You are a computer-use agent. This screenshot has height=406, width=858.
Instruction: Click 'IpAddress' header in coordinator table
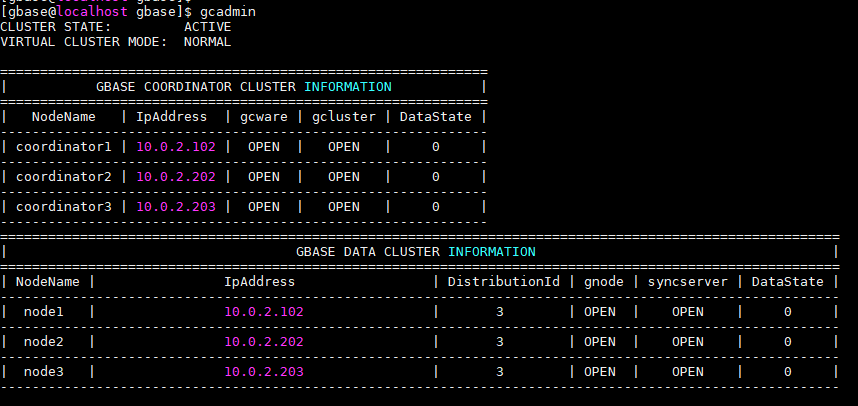click(172, 117)
